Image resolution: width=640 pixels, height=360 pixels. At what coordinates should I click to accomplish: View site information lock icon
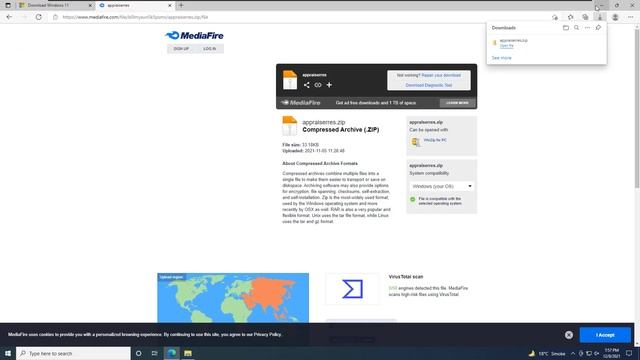click(x=56, y=17)
